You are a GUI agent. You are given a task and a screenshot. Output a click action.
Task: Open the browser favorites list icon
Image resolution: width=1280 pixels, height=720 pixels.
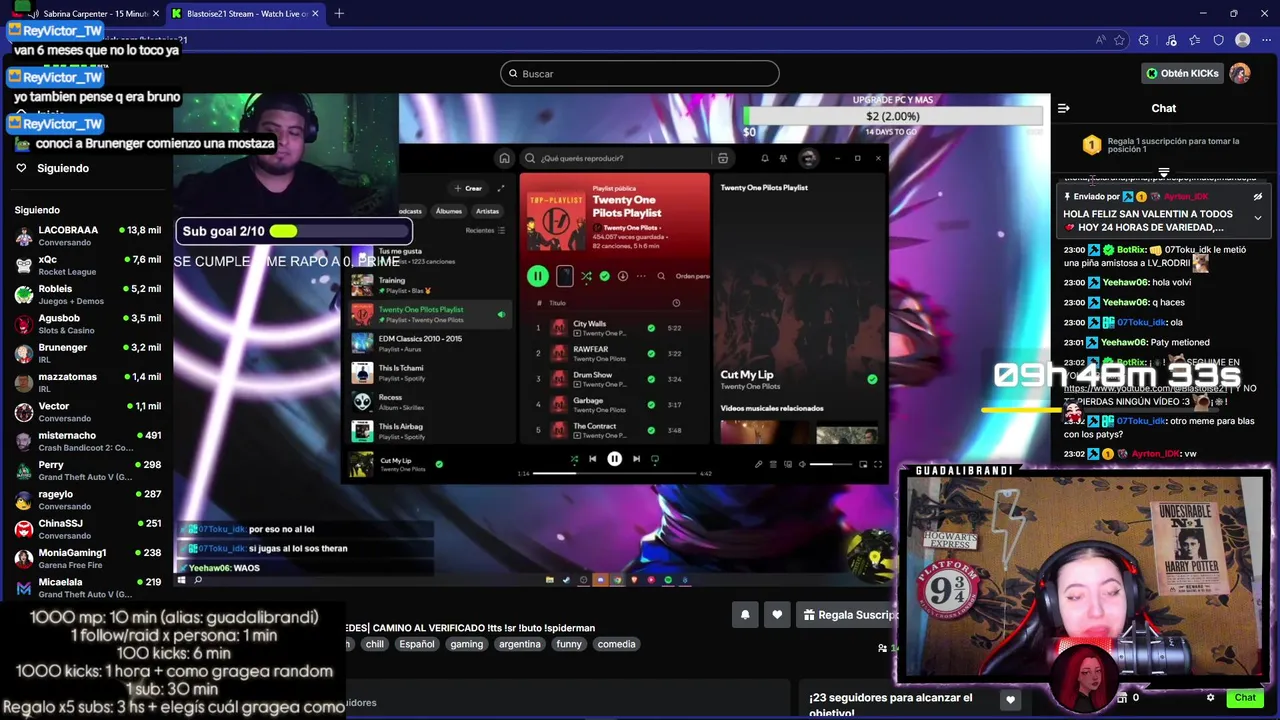[1195, 40]
